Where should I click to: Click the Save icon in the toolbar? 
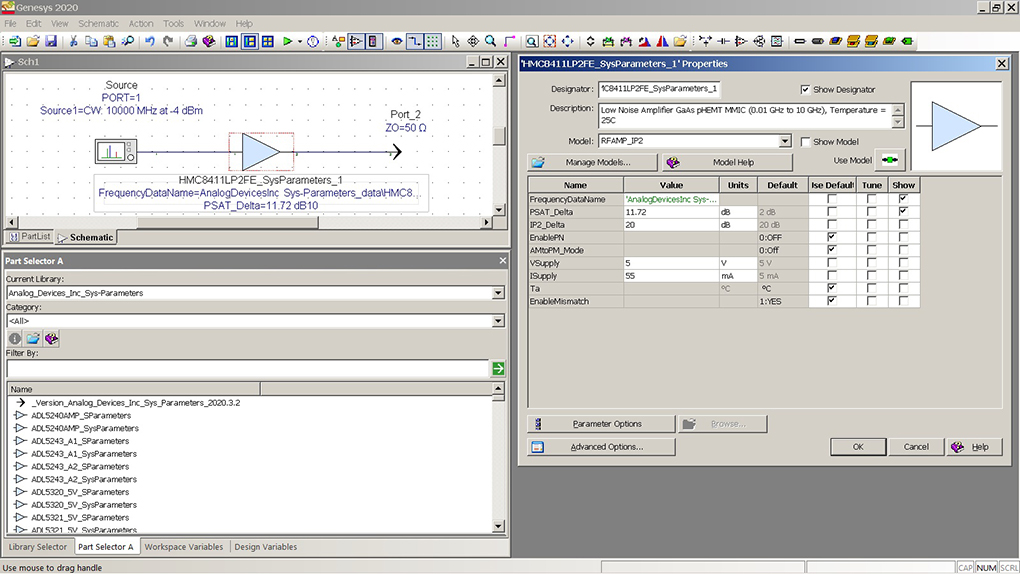point(51,41)
